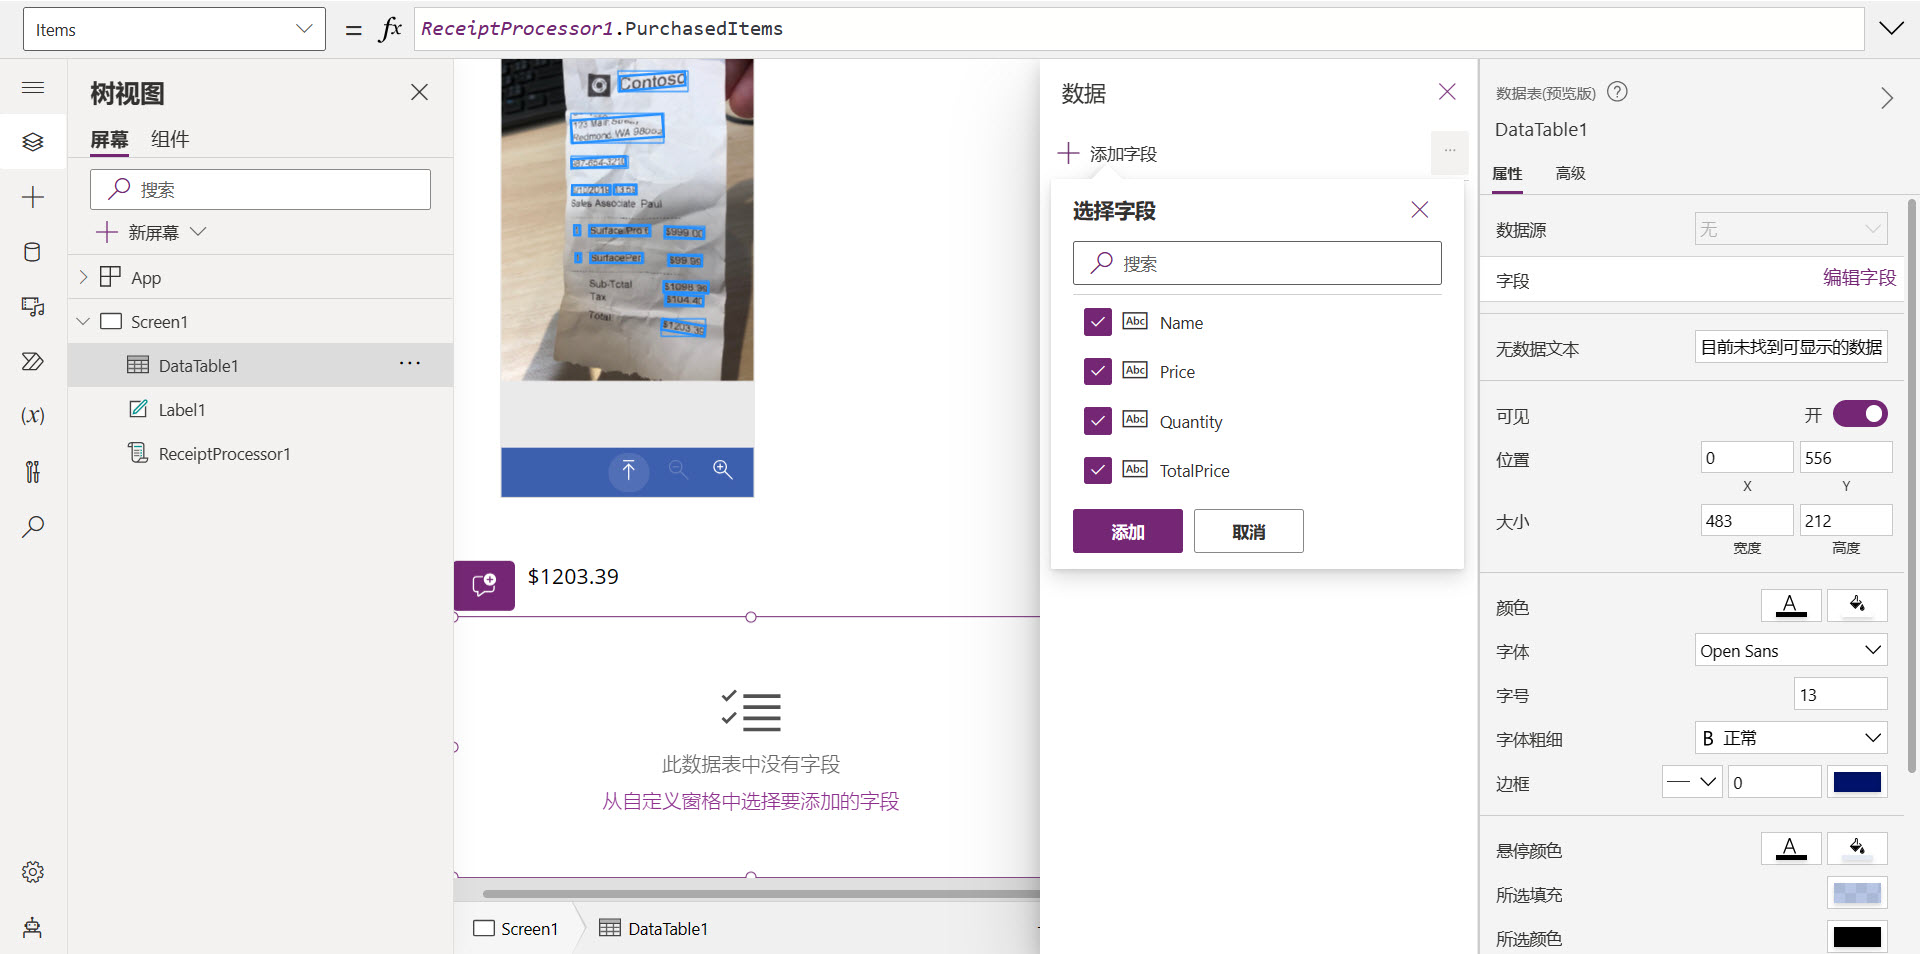
Task: Select Screen1 in bottom breadcrumb
Action: click(x=516, y=928)
